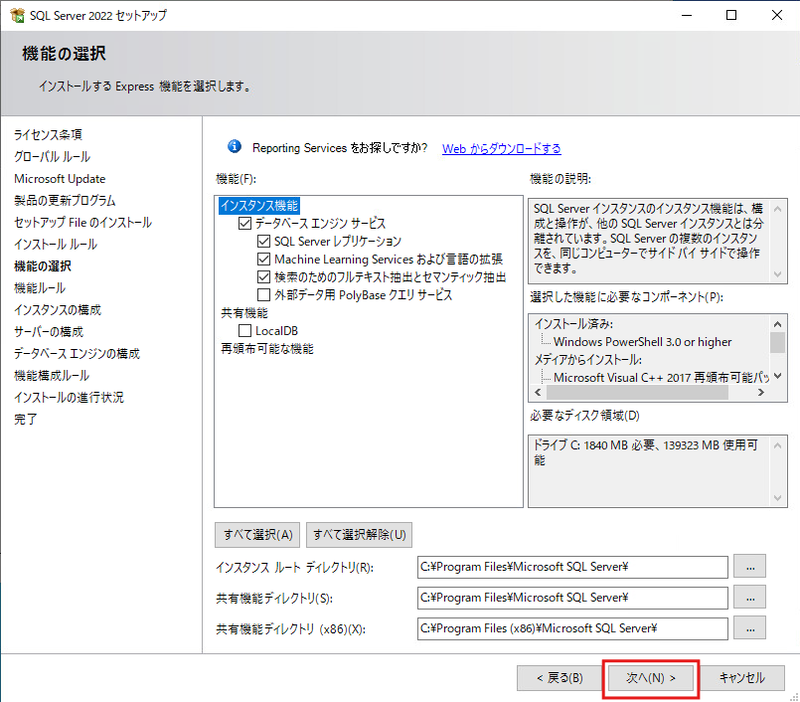The width and height of the screenshot is (800, 702).
Task: Open Web からダウンロードする link
Action: pos(502,148)
